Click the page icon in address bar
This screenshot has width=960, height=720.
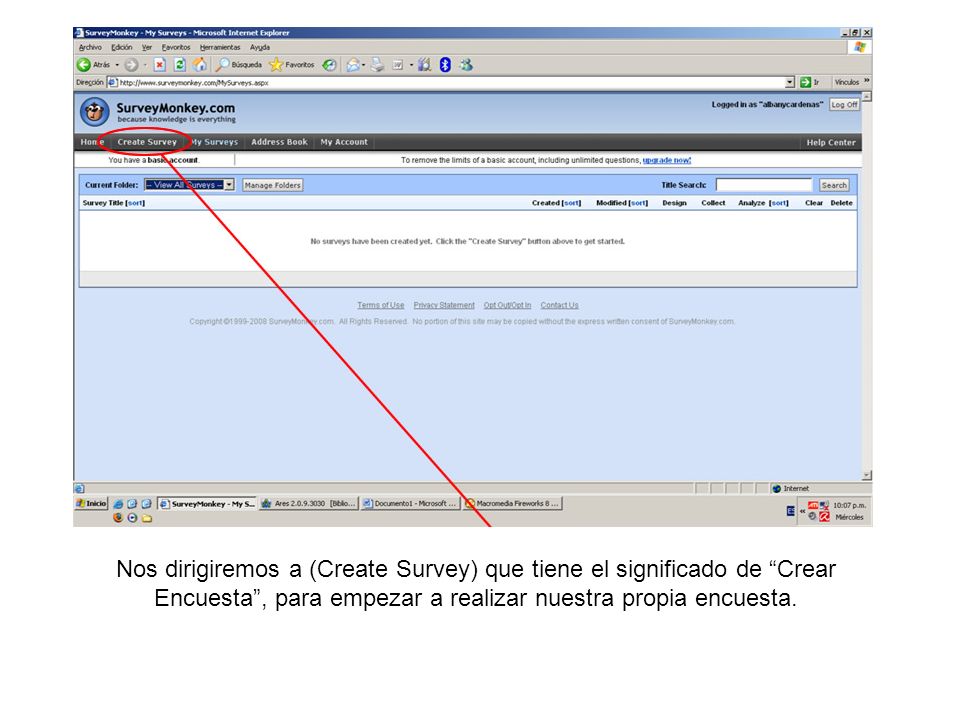pos(113,82)
